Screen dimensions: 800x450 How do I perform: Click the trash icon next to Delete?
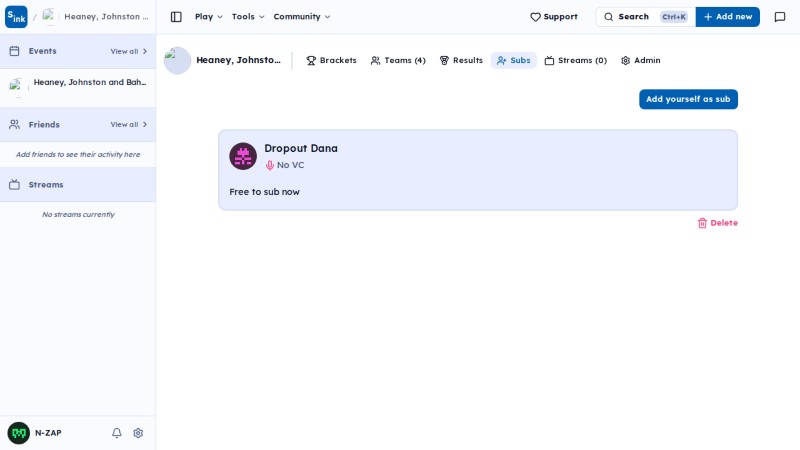point(703,223)
